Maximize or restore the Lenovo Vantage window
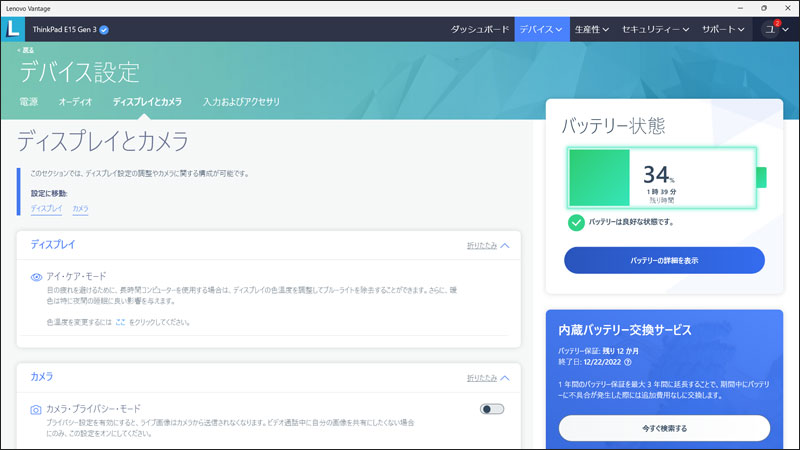The height and width of the screenshot is (450, 800). coord(764,8)
